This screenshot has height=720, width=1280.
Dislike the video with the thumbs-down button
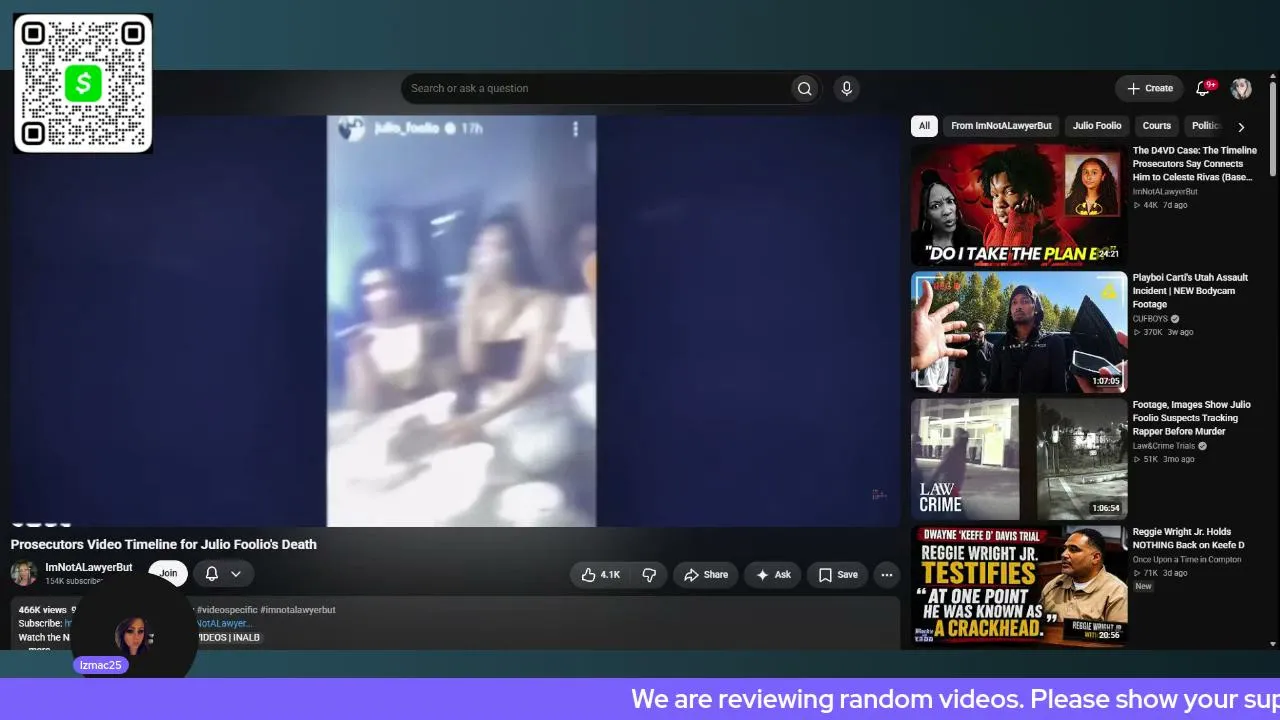click(x=649, y=575)
